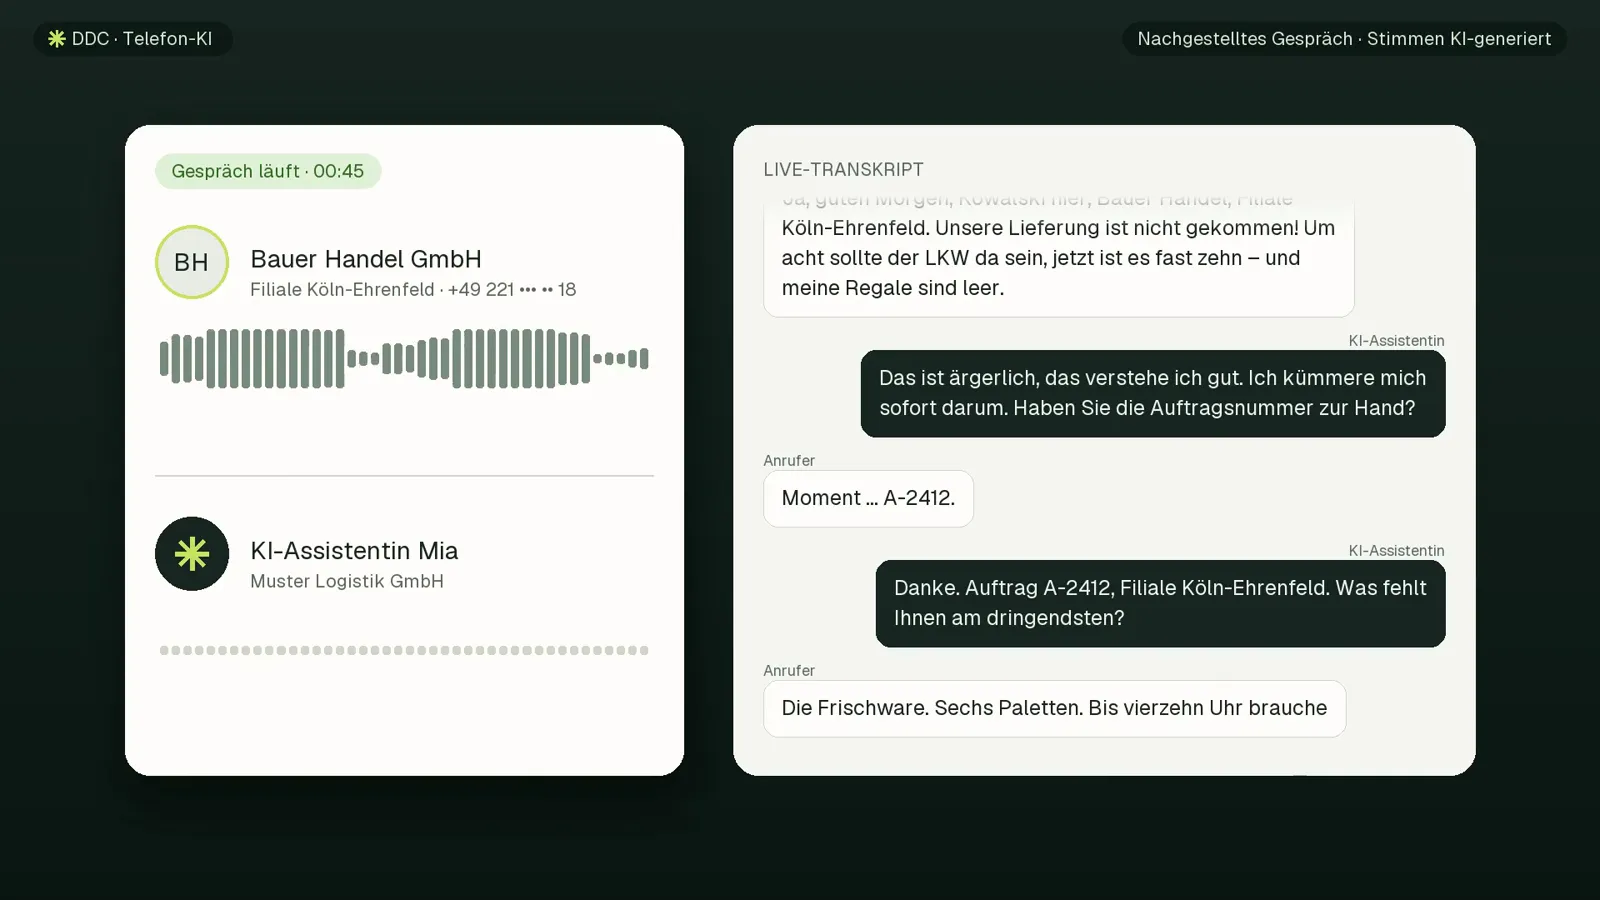Click the Muster Logistik GmbH label
The height and width of the screenshot is (900, 1600).
[x=347, y=582]
